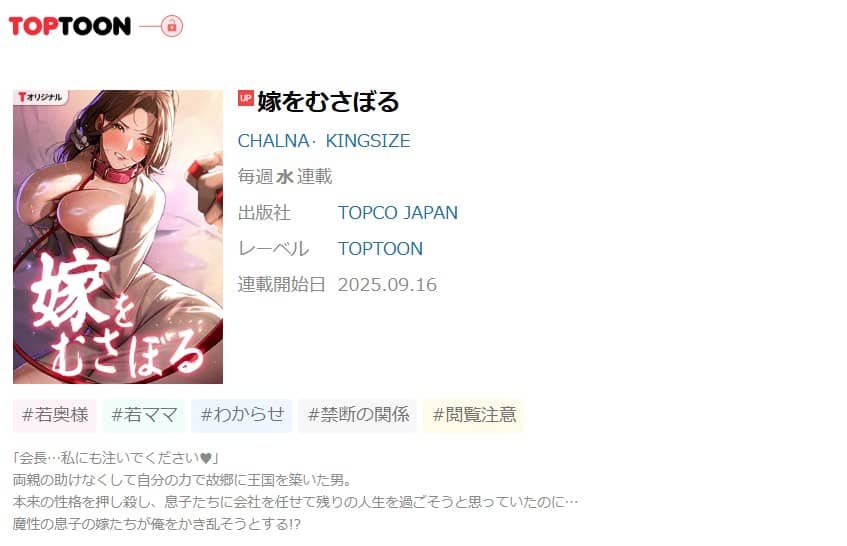847x546 pixels.
Task: Click the synopsis line starting with 「会長
Action: coord(116,458)
